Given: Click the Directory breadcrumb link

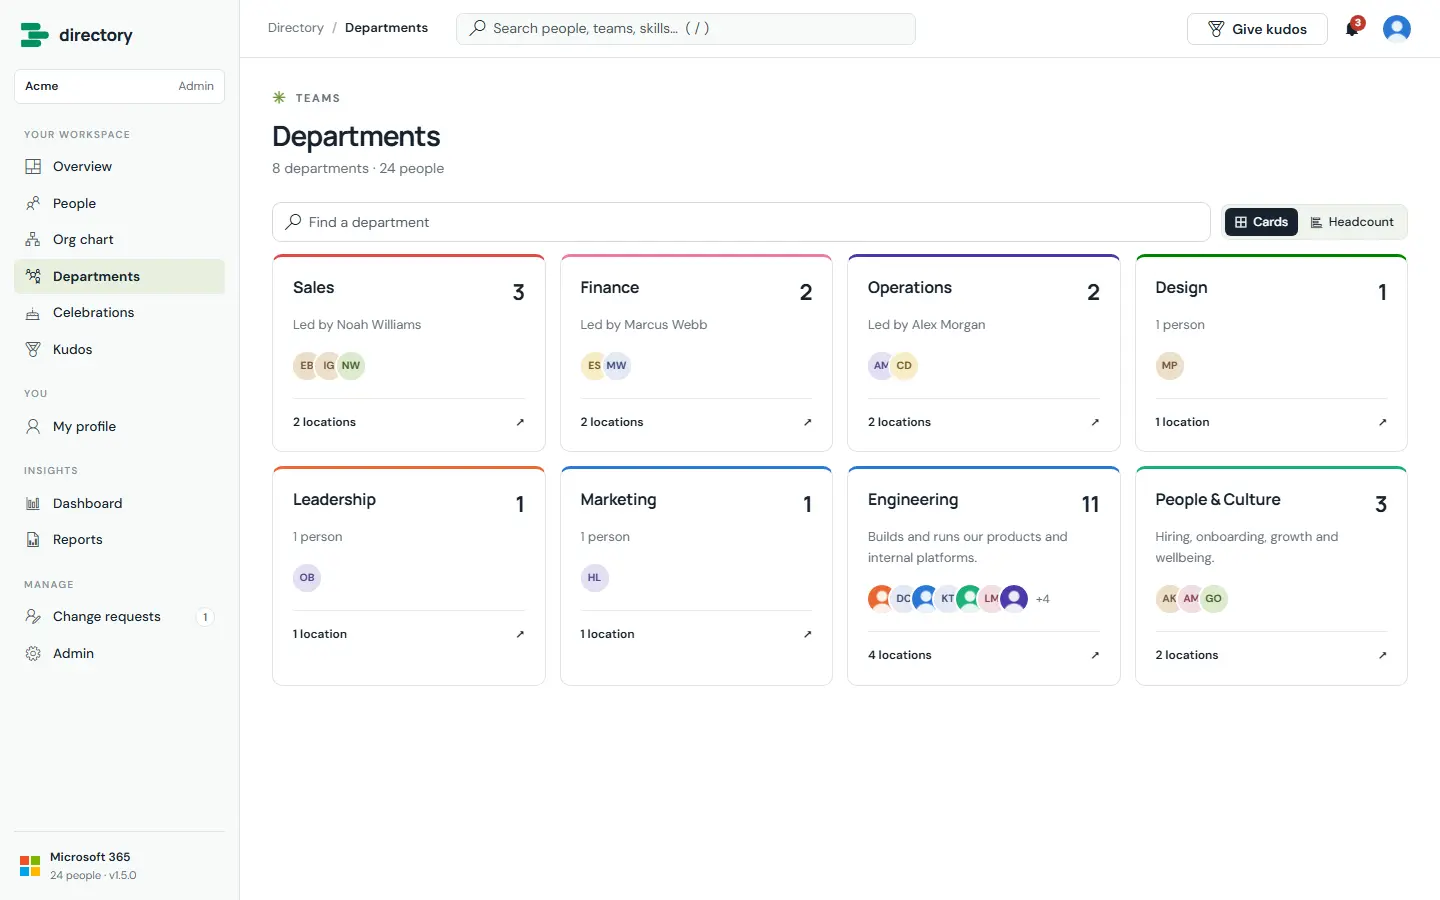Looking at the screenshot, I should pos(296,28).
